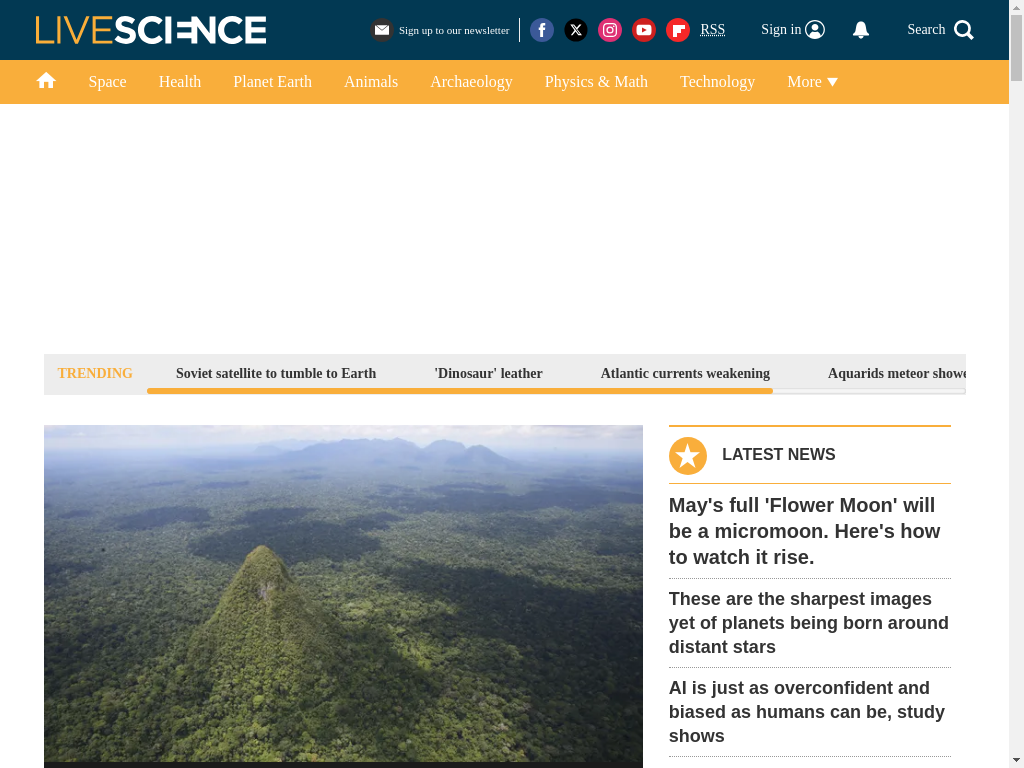1024x768 pixels.
Task: Click the scrollbar down arrow
Action: tap(1016, 761)
